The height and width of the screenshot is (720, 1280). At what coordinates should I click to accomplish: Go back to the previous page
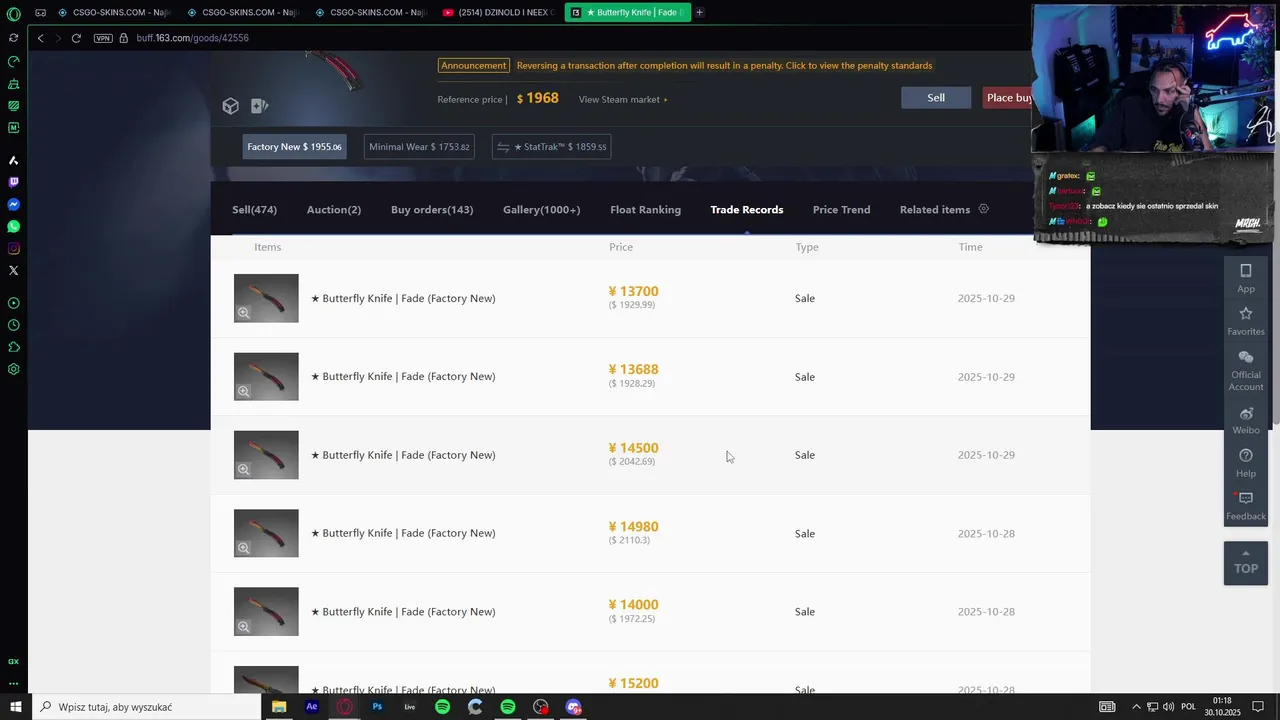pos(40,38)
